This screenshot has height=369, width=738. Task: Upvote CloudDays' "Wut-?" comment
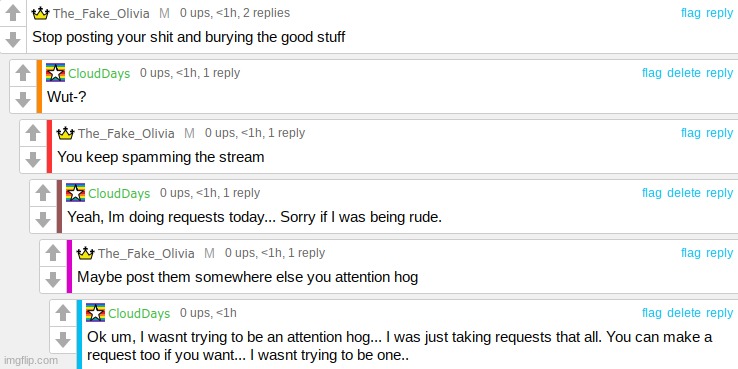(23, 73)
